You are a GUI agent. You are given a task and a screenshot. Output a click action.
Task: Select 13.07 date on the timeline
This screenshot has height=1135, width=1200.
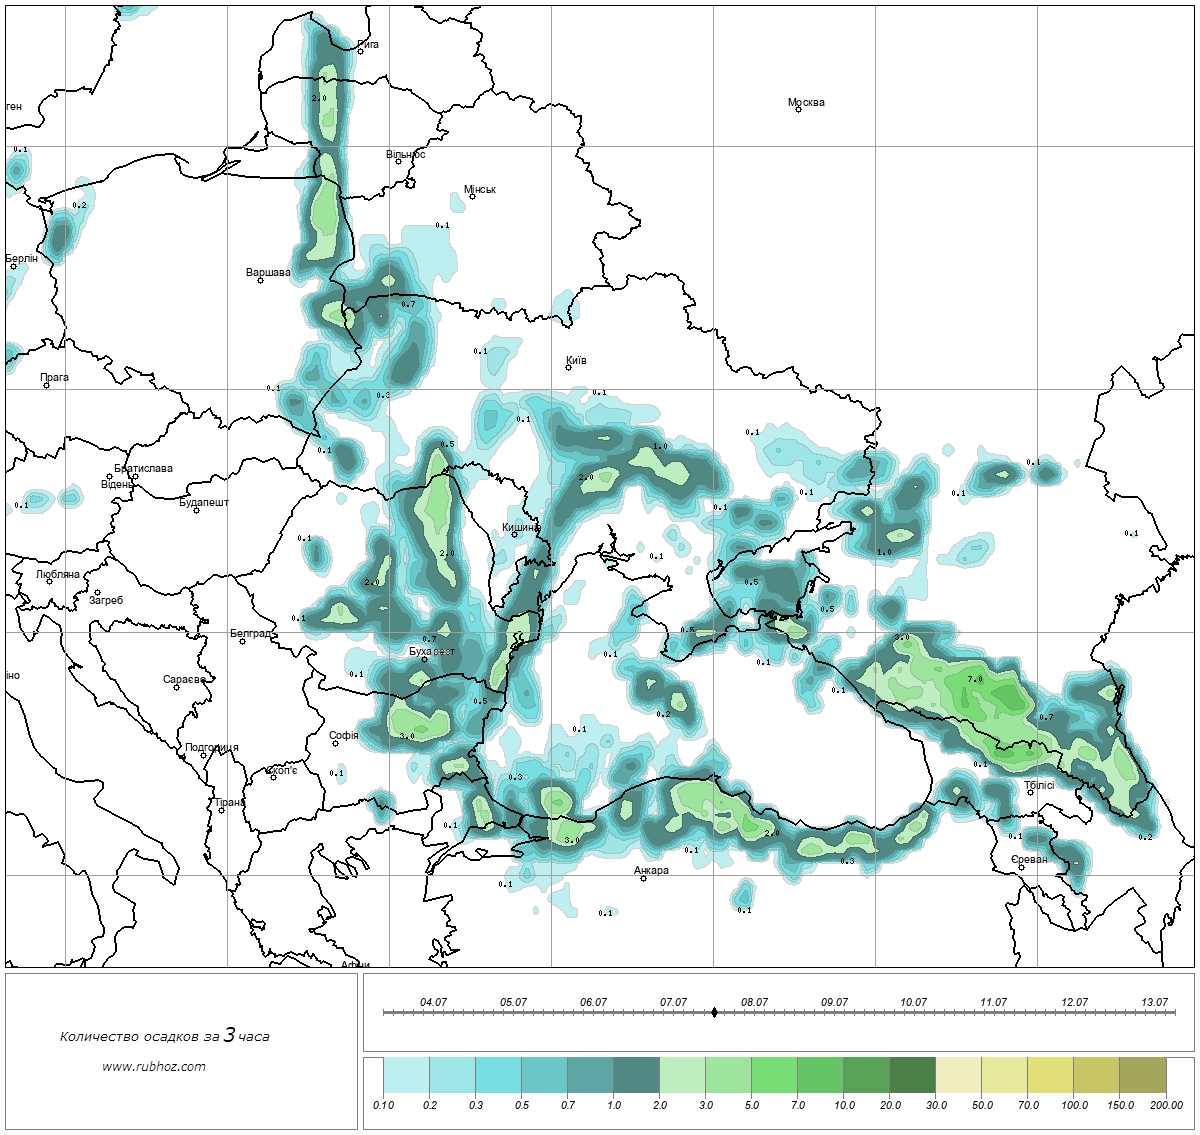(1154, 1002)
